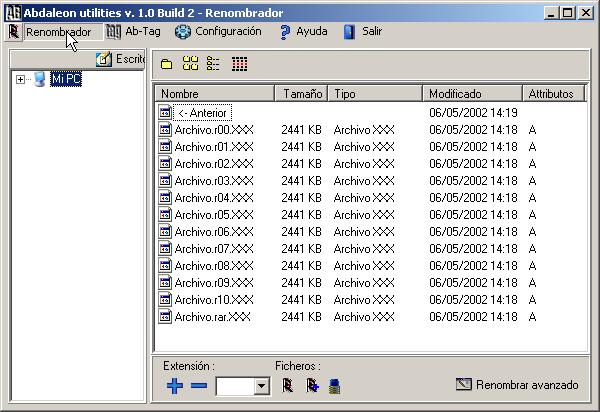
Task: Open the Extensión dropdown list
Action: (x=262, y=386)
